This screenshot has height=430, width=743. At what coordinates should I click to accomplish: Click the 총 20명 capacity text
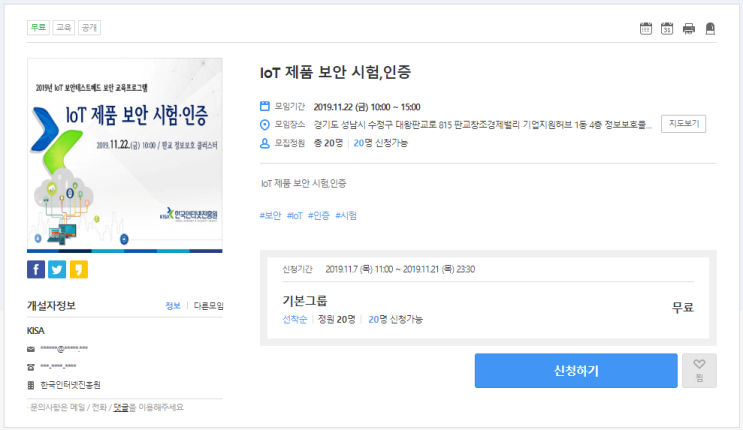328,143
